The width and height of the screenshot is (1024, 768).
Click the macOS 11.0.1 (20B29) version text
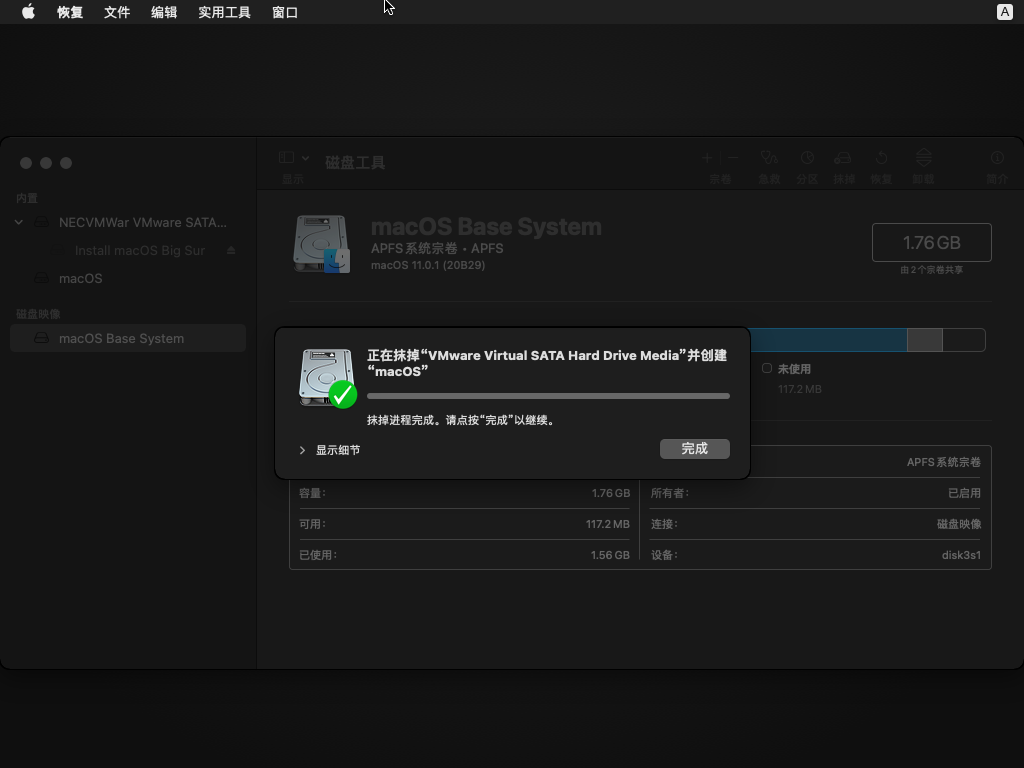click(428, 265)
